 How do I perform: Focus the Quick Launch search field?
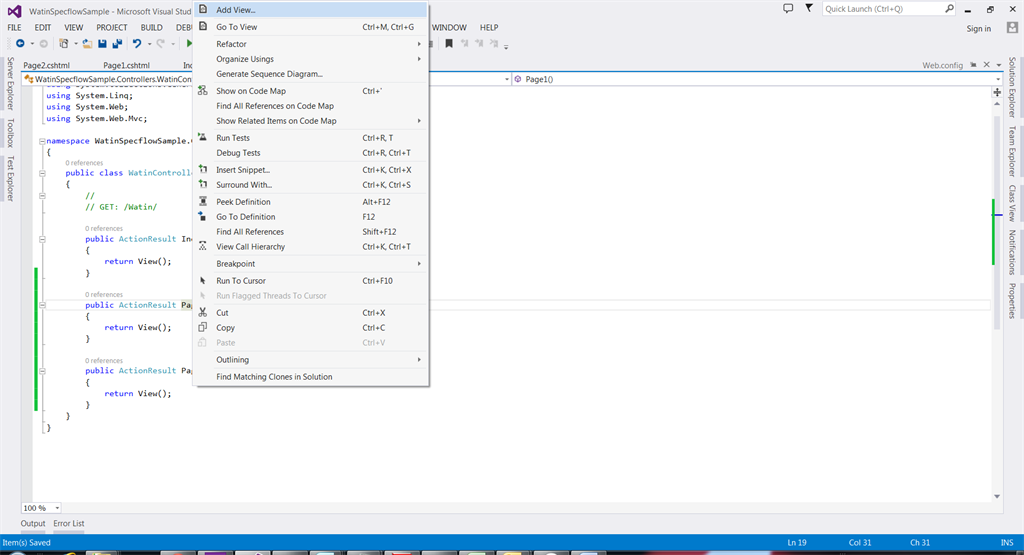click(x=882, y=8)
